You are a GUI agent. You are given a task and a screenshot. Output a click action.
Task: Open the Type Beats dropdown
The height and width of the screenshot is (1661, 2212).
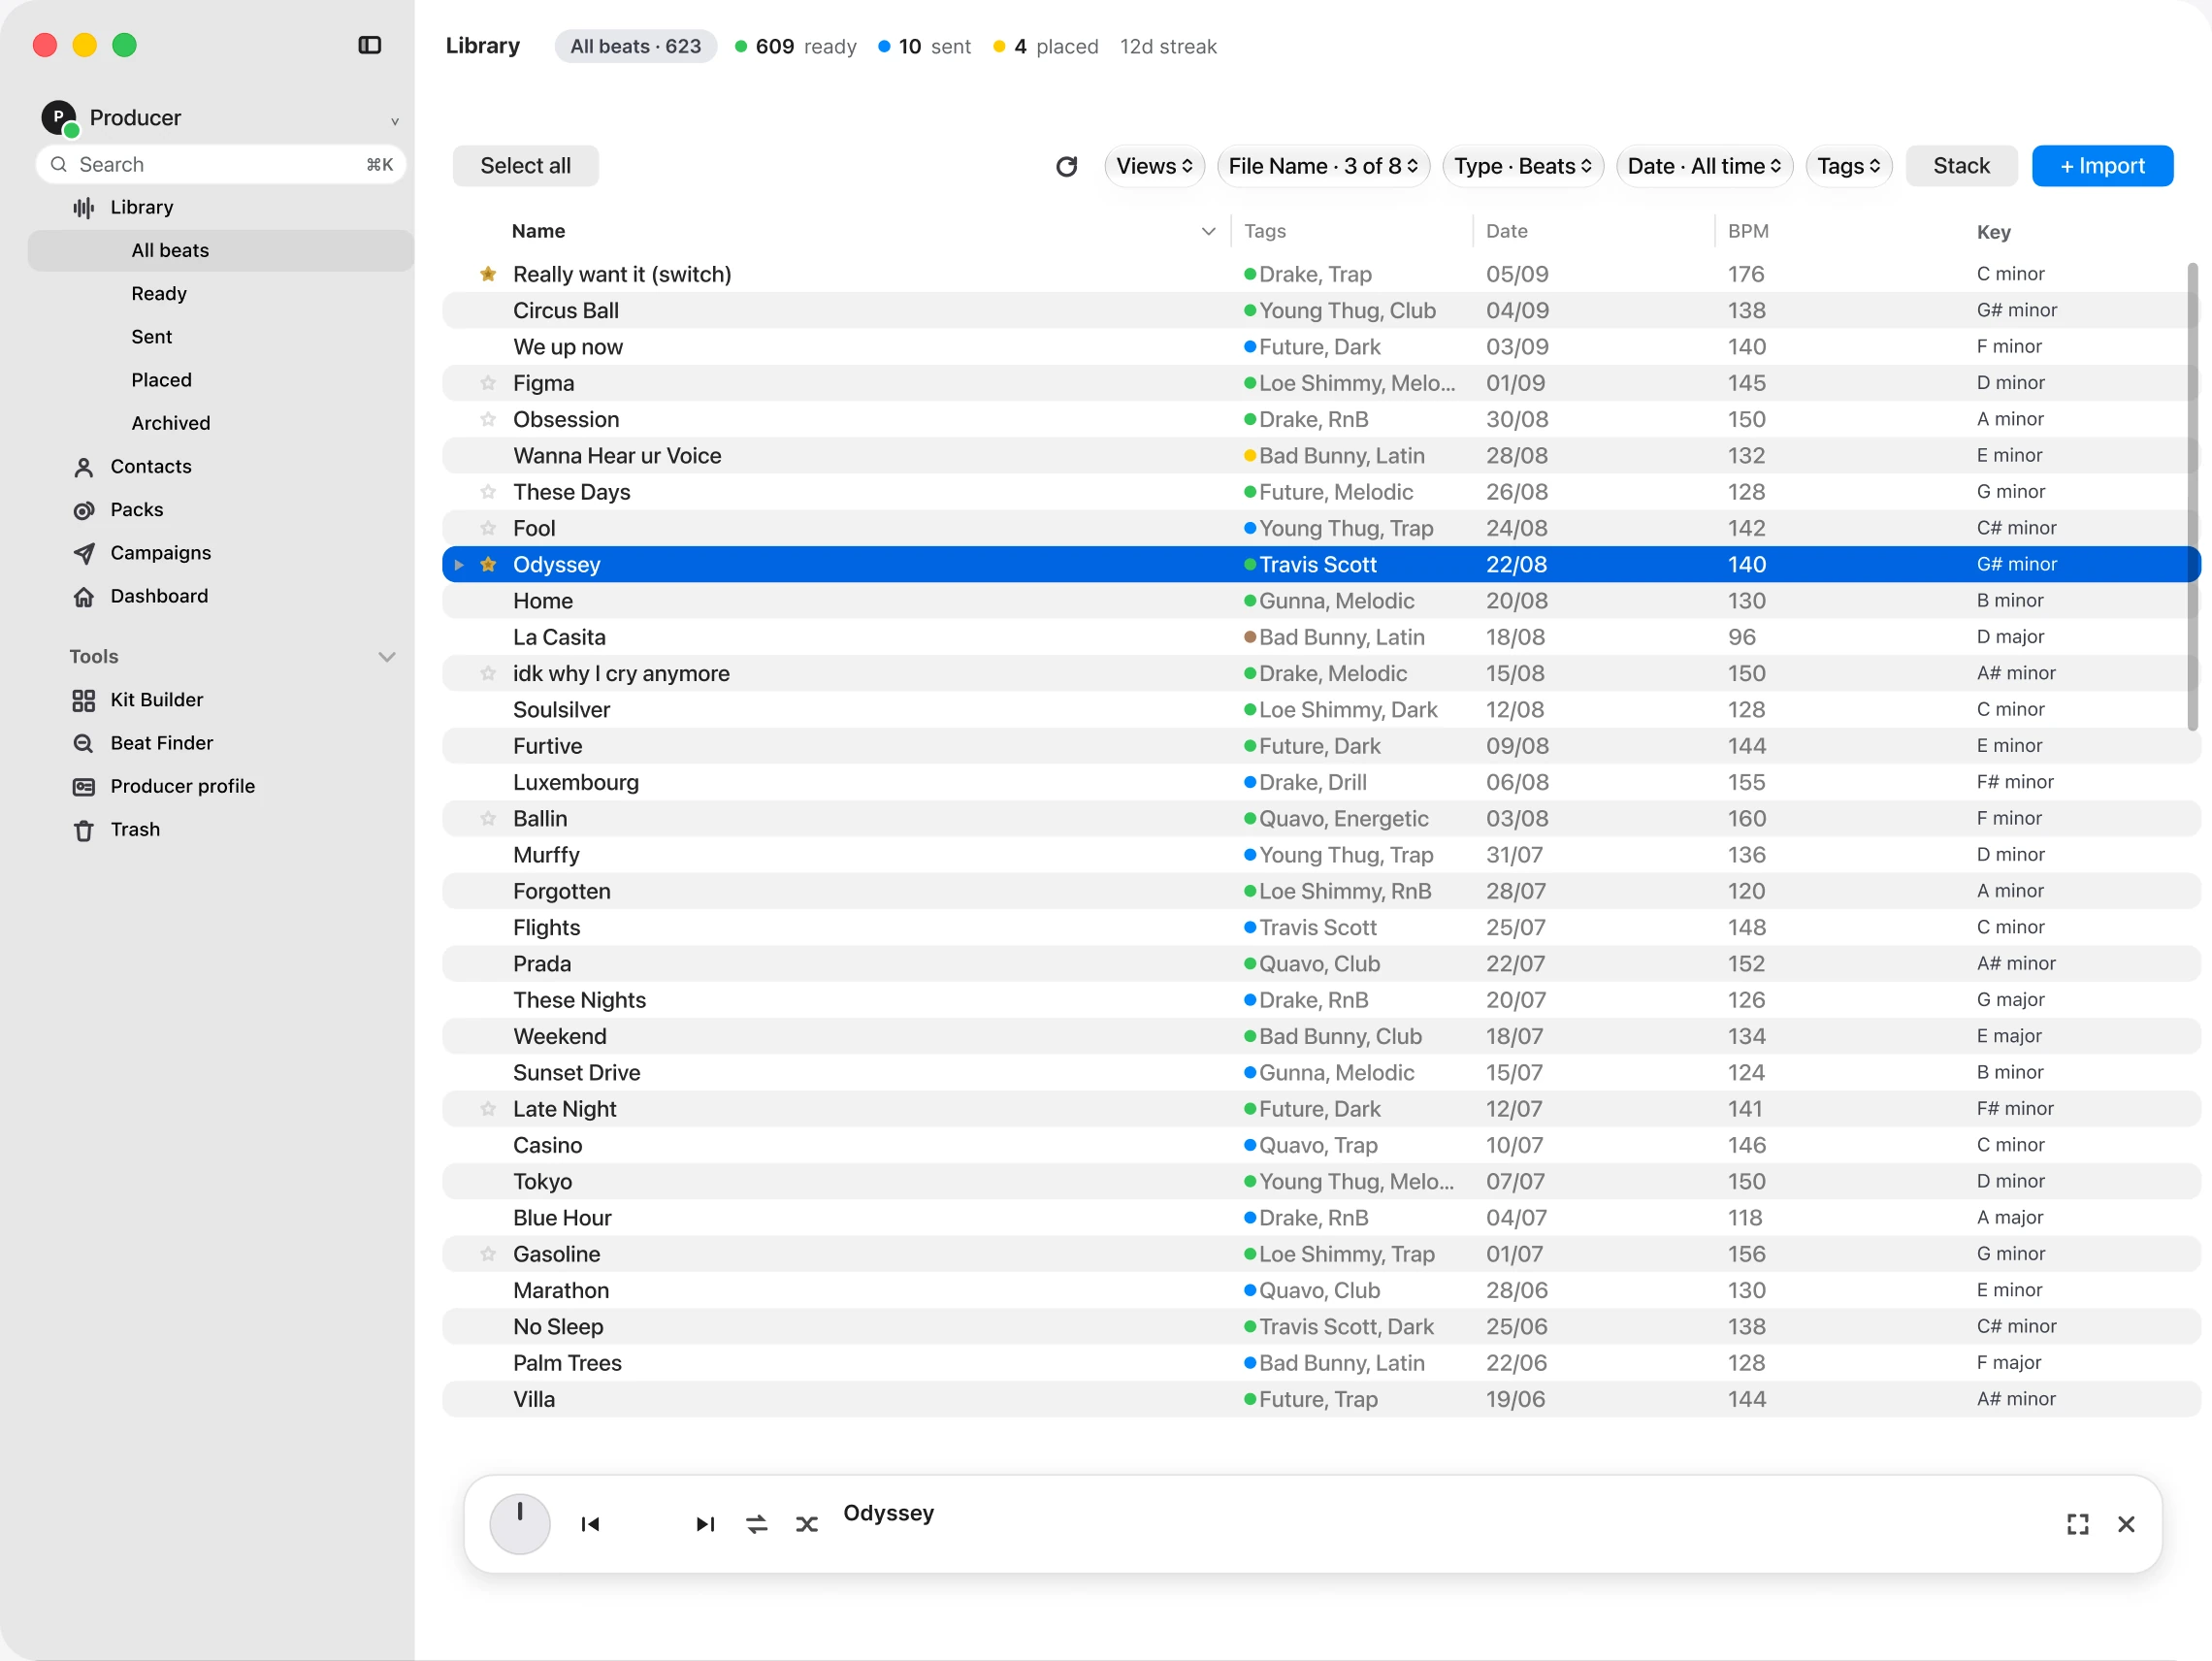pyautogui.click(x=1522, y=166)
